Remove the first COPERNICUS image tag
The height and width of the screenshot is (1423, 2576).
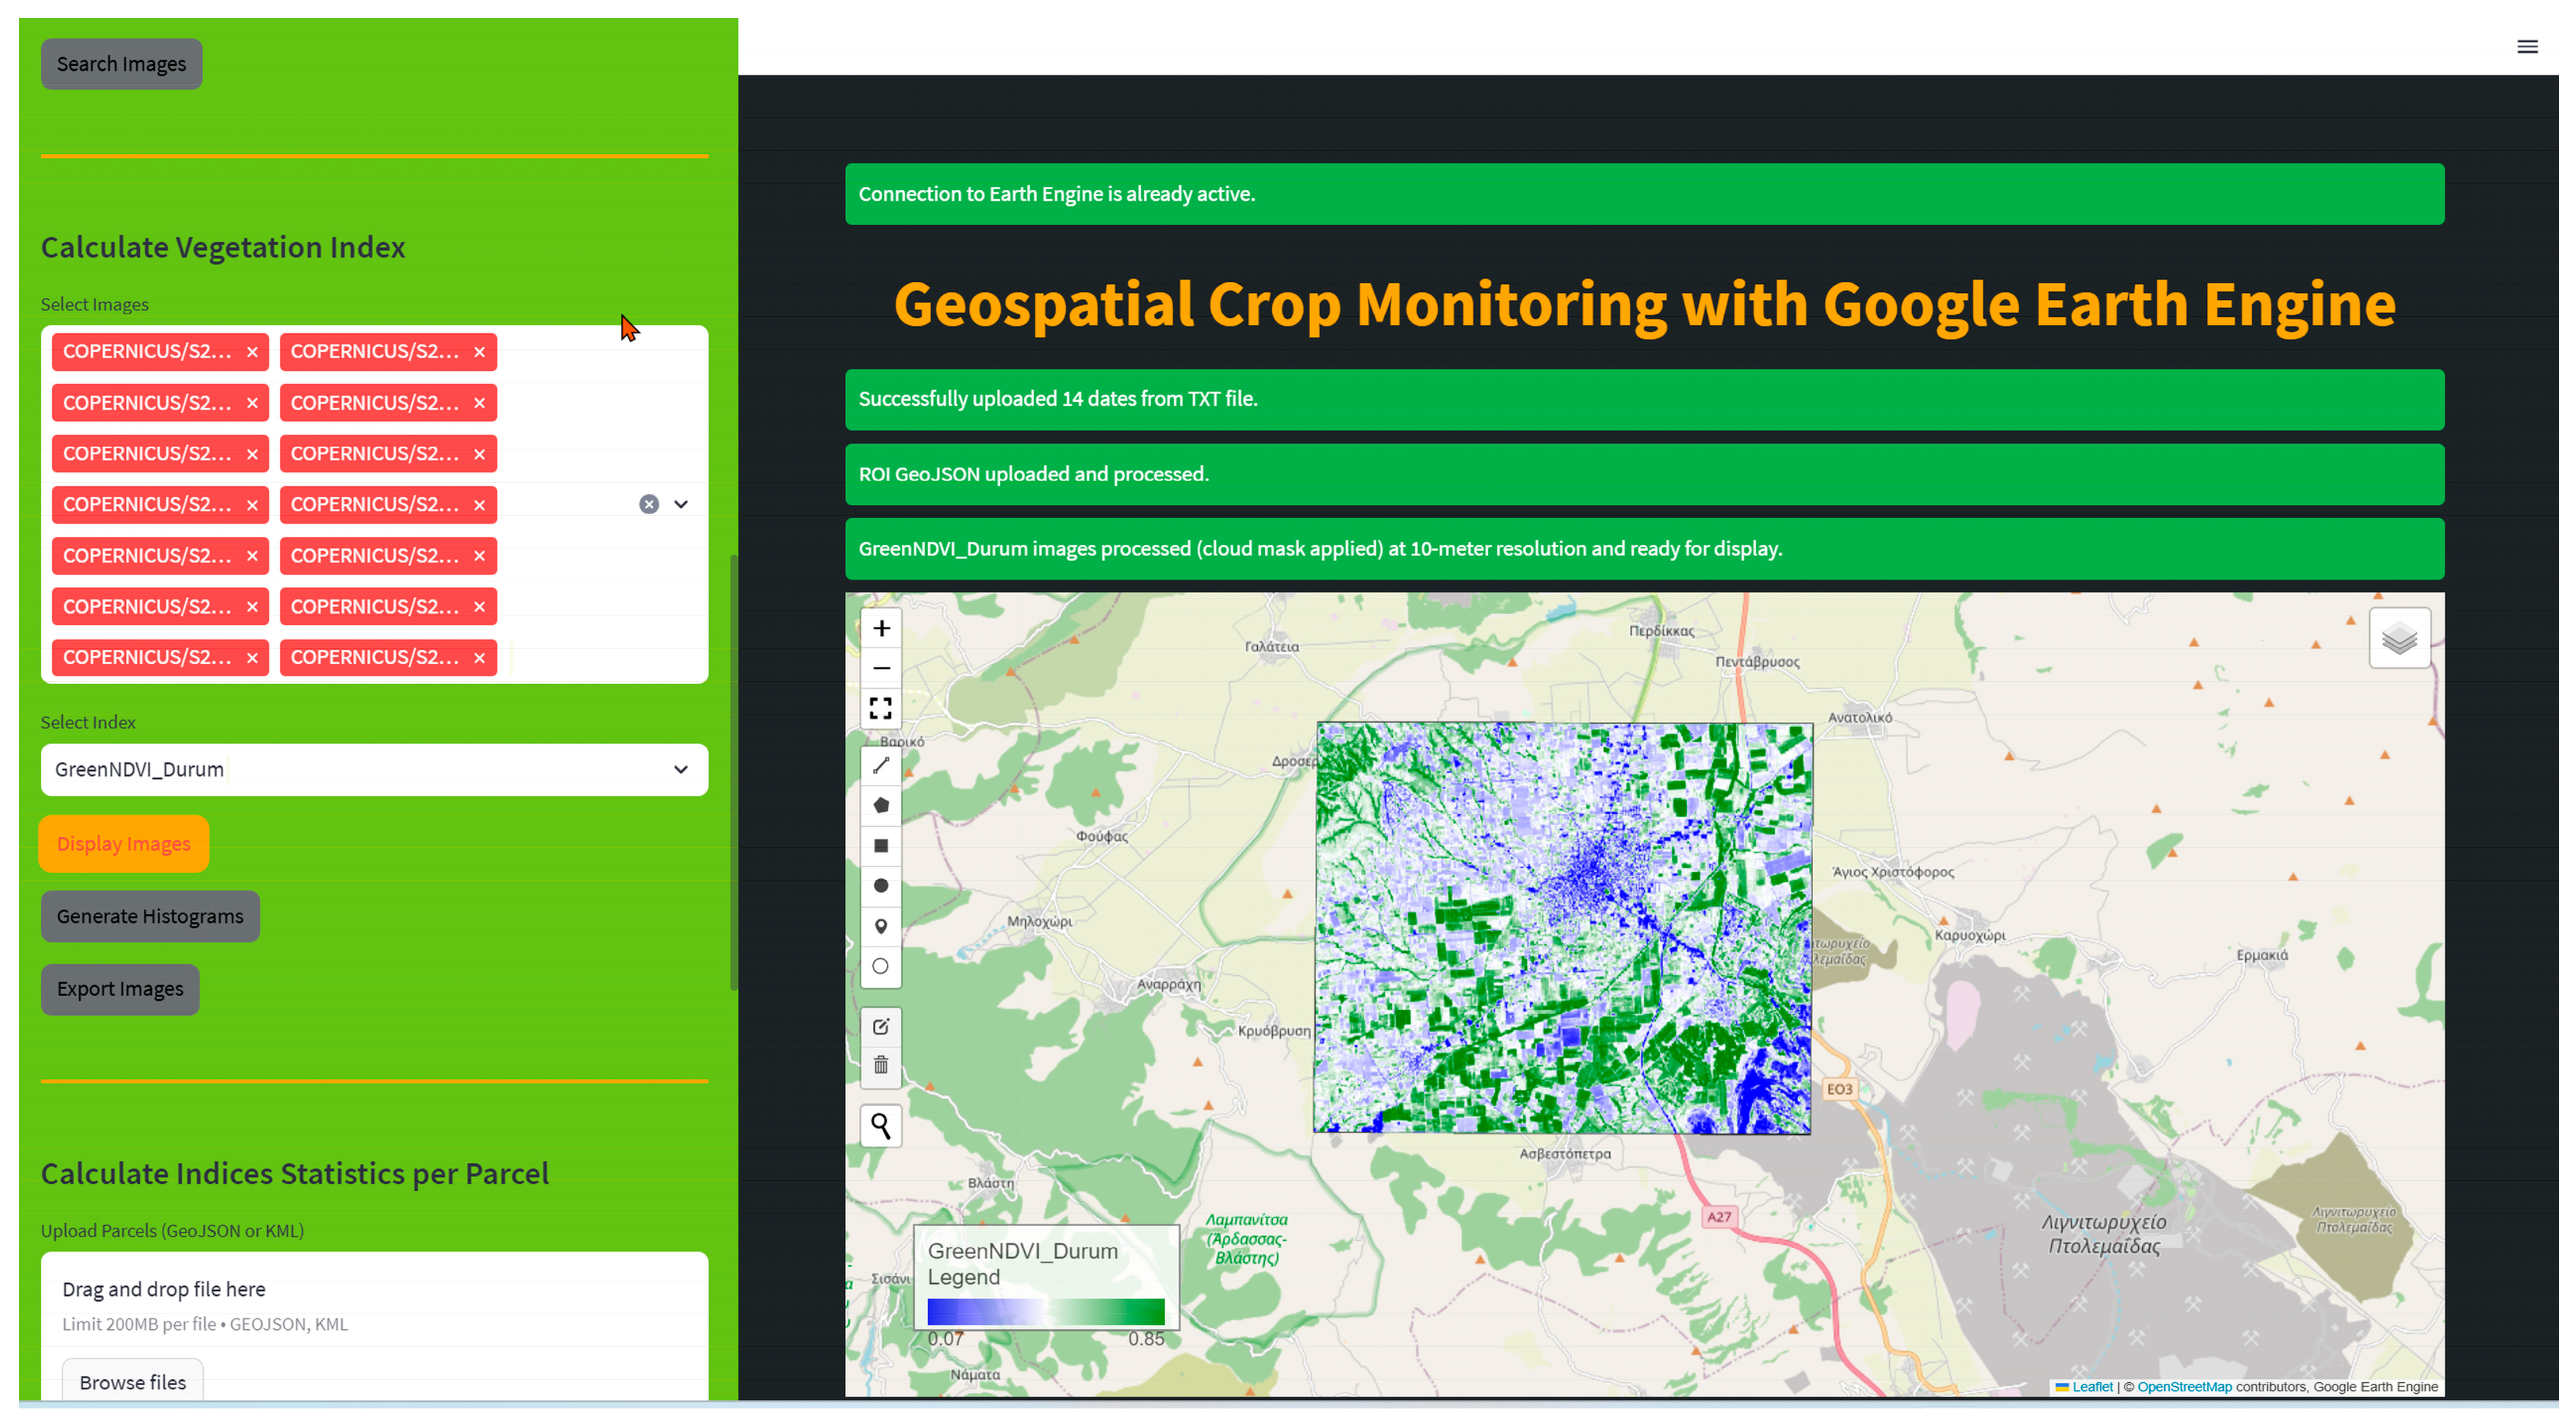[x=252, y=352]
